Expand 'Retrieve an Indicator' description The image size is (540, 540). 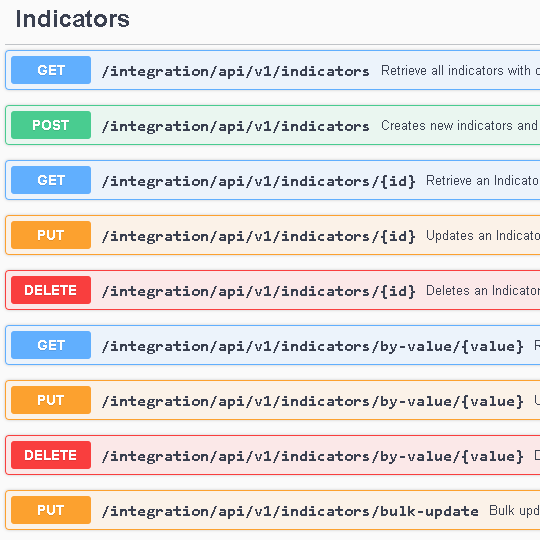(483, 180)
